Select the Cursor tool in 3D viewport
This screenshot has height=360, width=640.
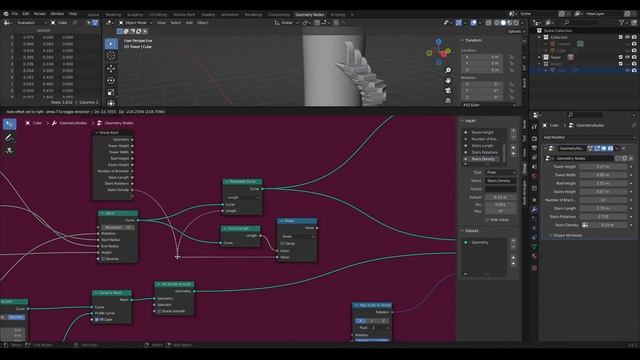click(111, 56)
